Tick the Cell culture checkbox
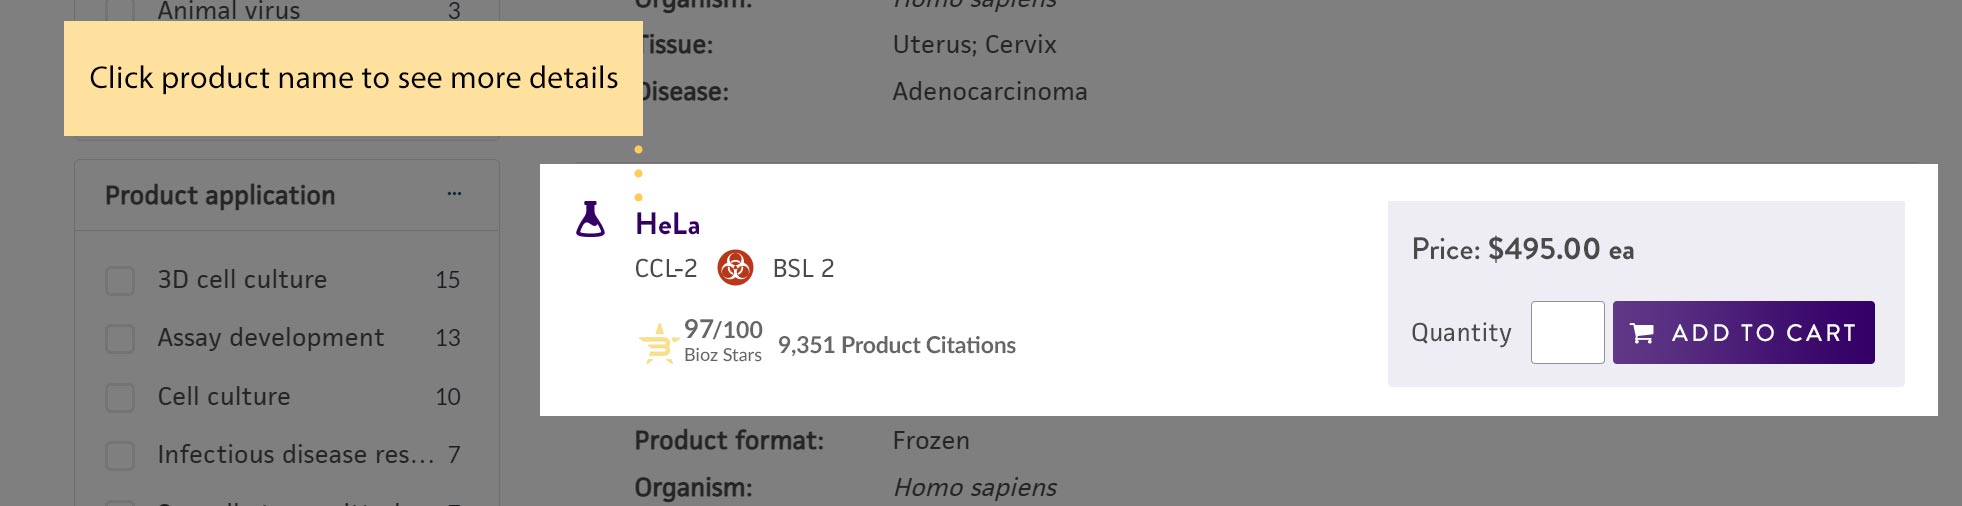Image resolution: width=1962 pixels, height=506 pixels. (120, 397)
